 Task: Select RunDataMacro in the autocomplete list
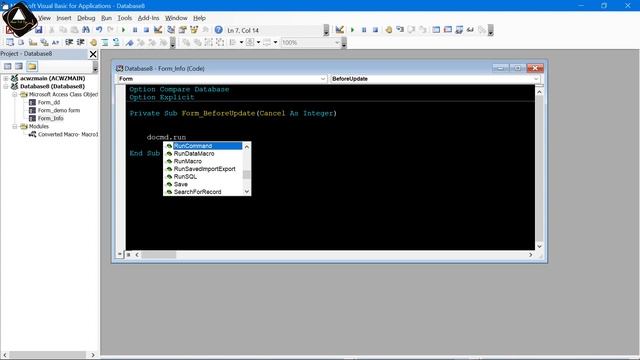[x=203, y=153]
